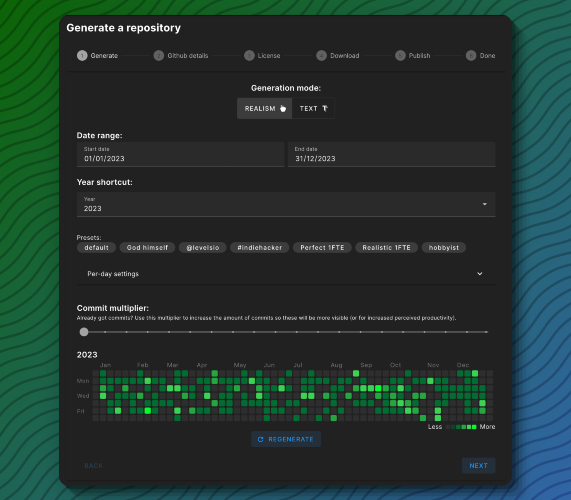The image size is (571, 500).
Task: Select the REALISM generation mode
Action: (x=265, y=109)
